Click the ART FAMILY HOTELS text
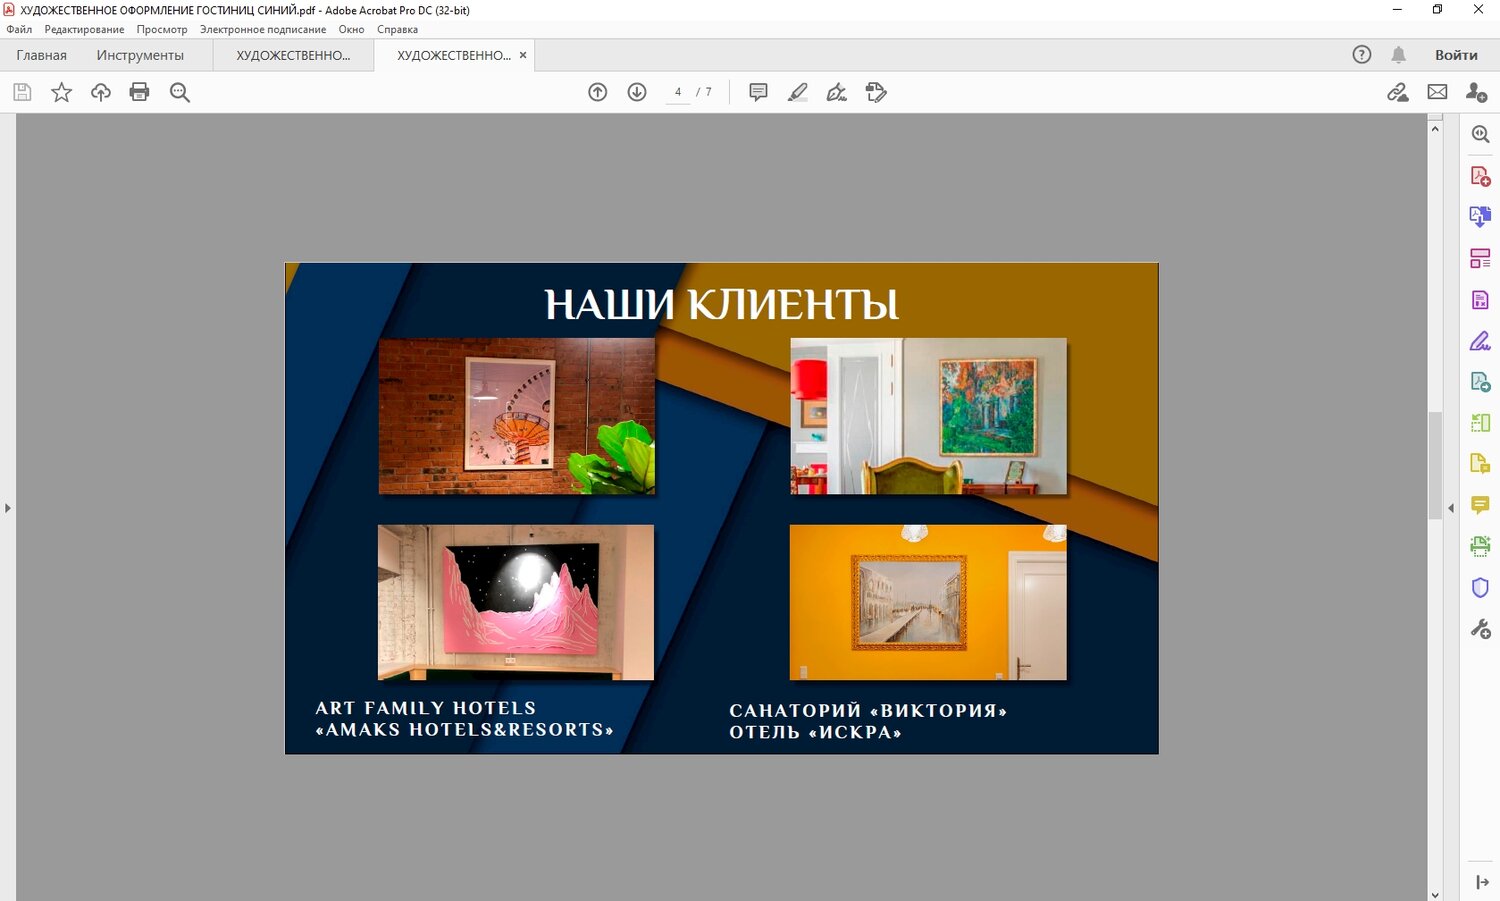The image size is (1500, 901). (x=426, y=708)
